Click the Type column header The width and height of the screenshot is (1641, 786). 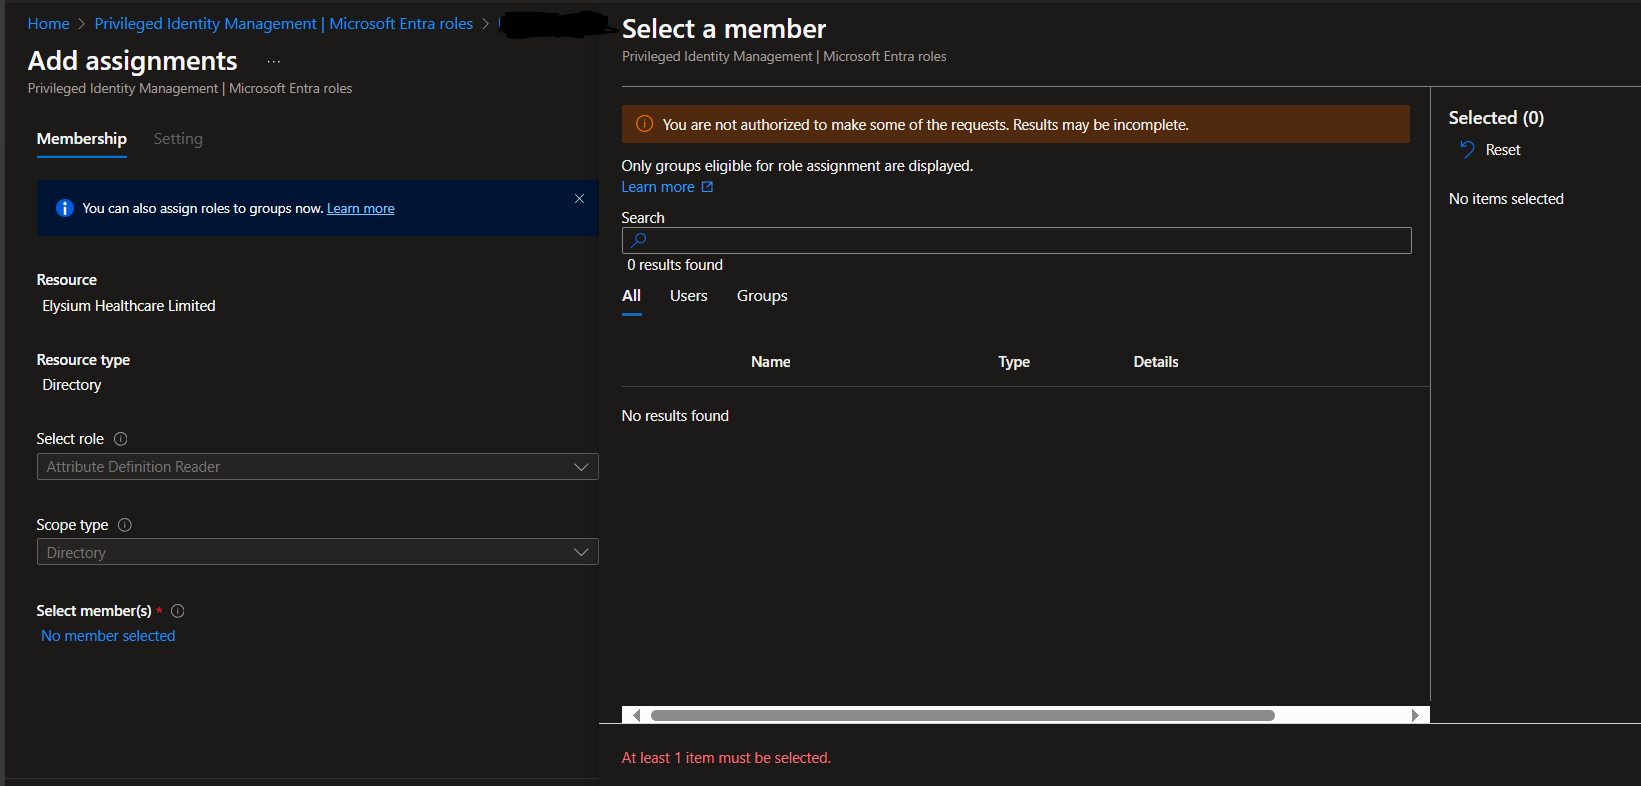[x=1014, y=362]
